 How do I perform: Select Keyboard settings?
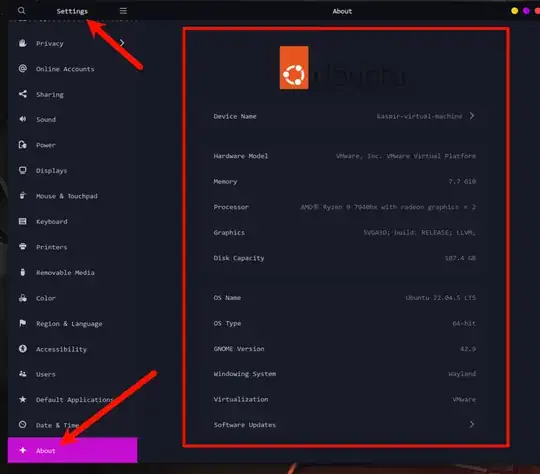coord(72,221)
